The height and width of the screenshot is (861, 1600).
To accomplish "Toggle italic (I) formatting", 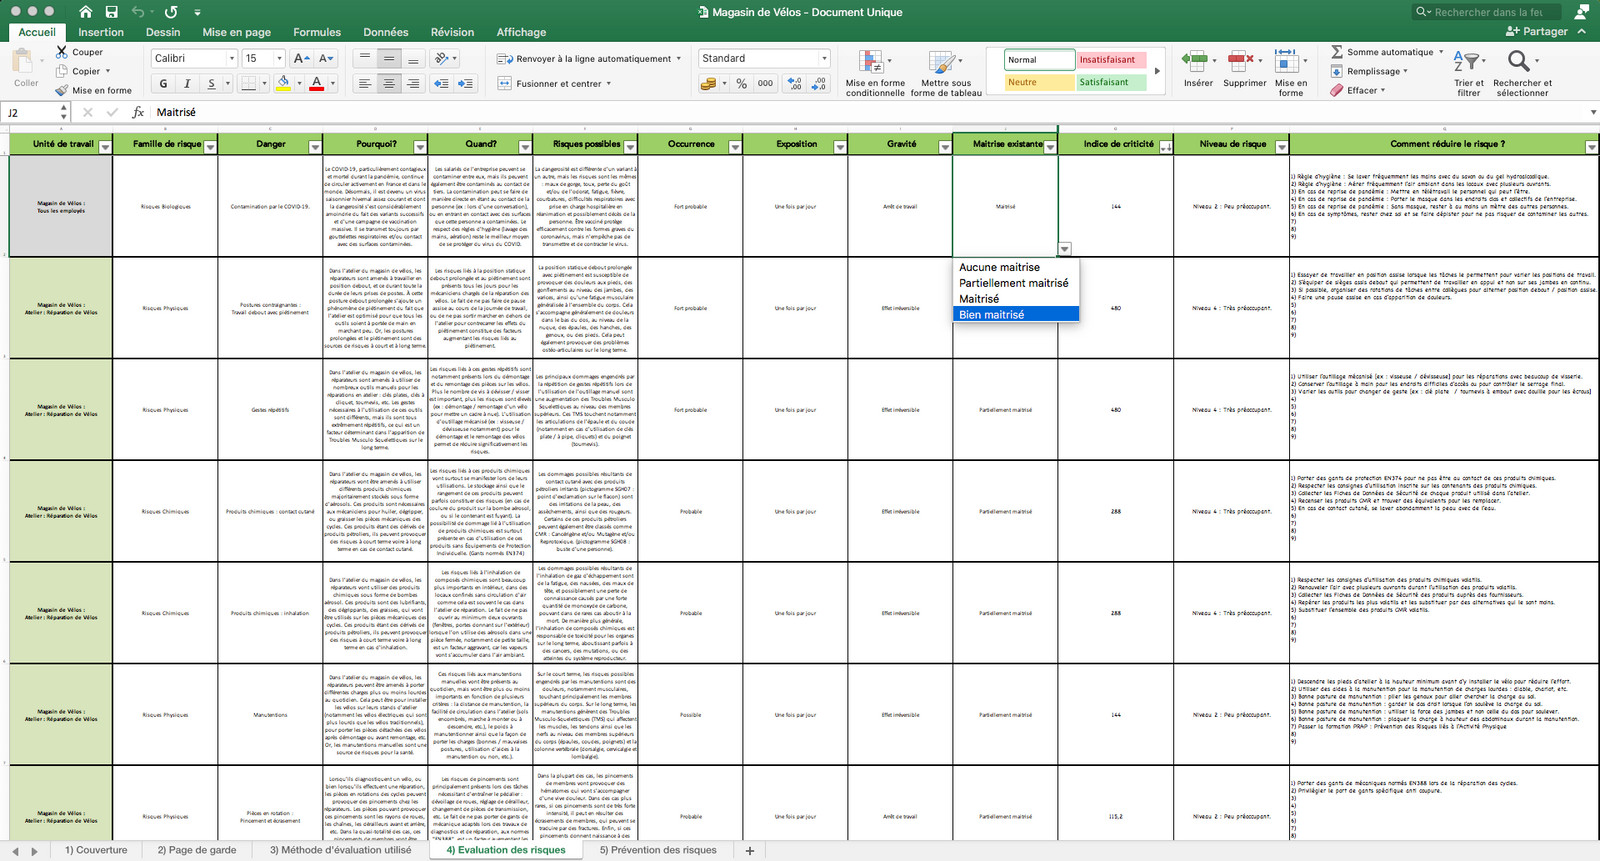I will (187, 84).
